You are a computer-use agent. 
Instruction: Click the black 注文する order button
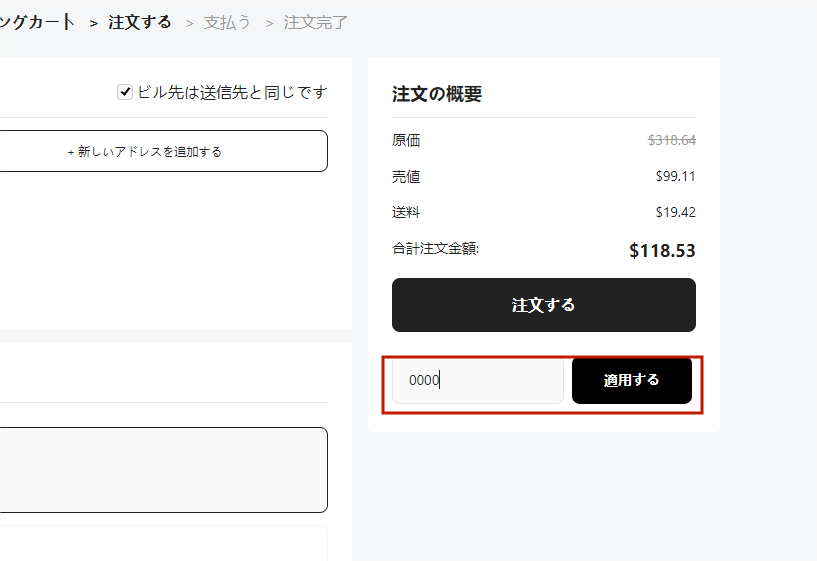click(543, 305)
